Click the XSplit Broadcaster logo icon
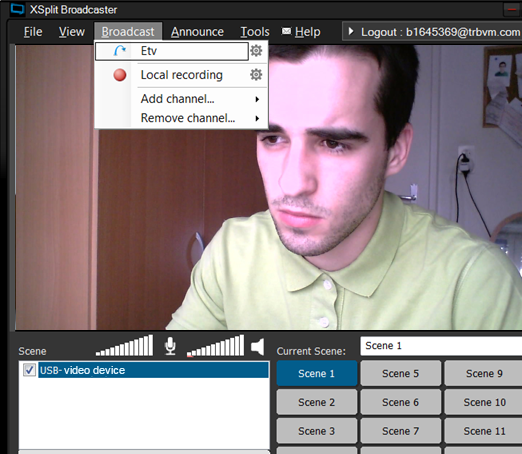Image resolution: width=522 pixels, height=454 pixels. click(x=17, y=9)
